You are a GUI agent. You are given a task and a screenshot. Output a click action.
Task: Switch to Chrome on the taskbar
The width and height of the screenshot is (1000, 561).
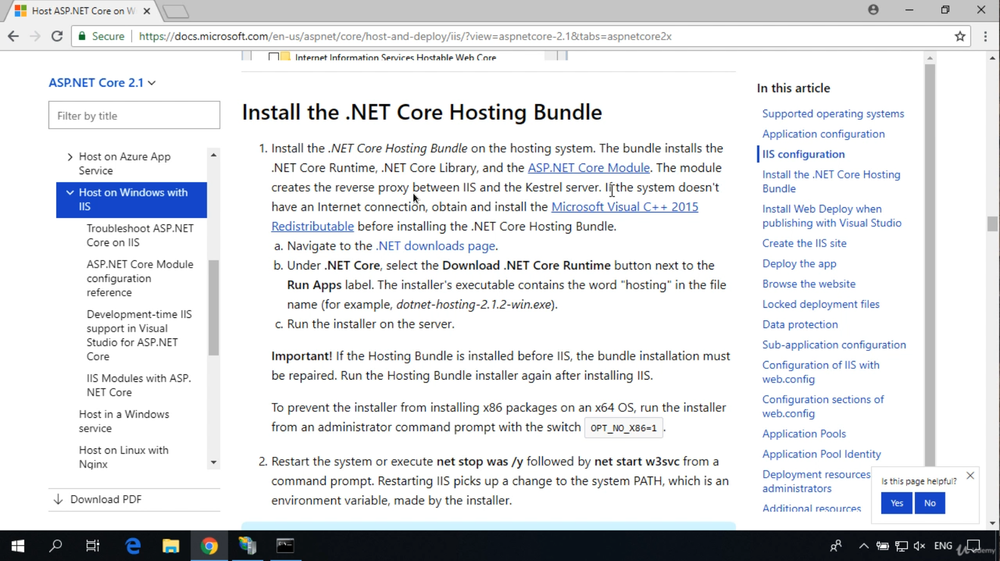[x=209, y=546]
